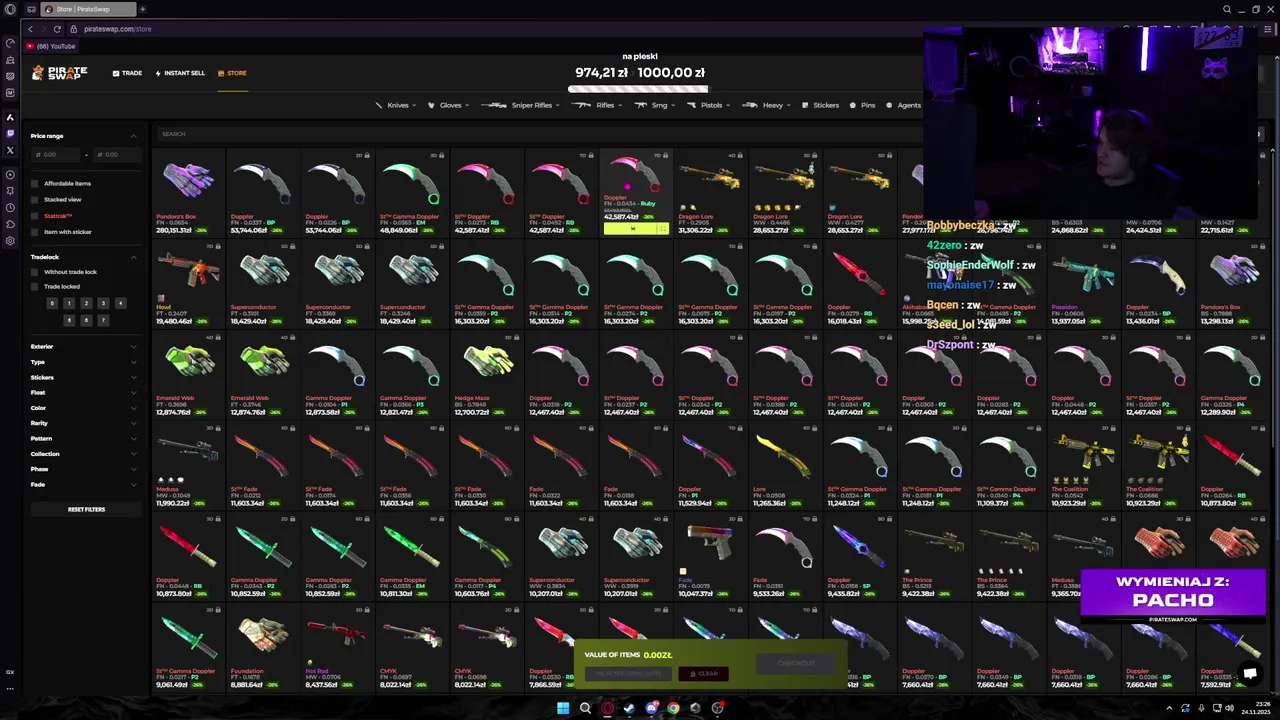The width and height of the screenshot is (1280, 720).
Task: Open the Stickers category
Action: pyautogui.click(x=820, y=105)
